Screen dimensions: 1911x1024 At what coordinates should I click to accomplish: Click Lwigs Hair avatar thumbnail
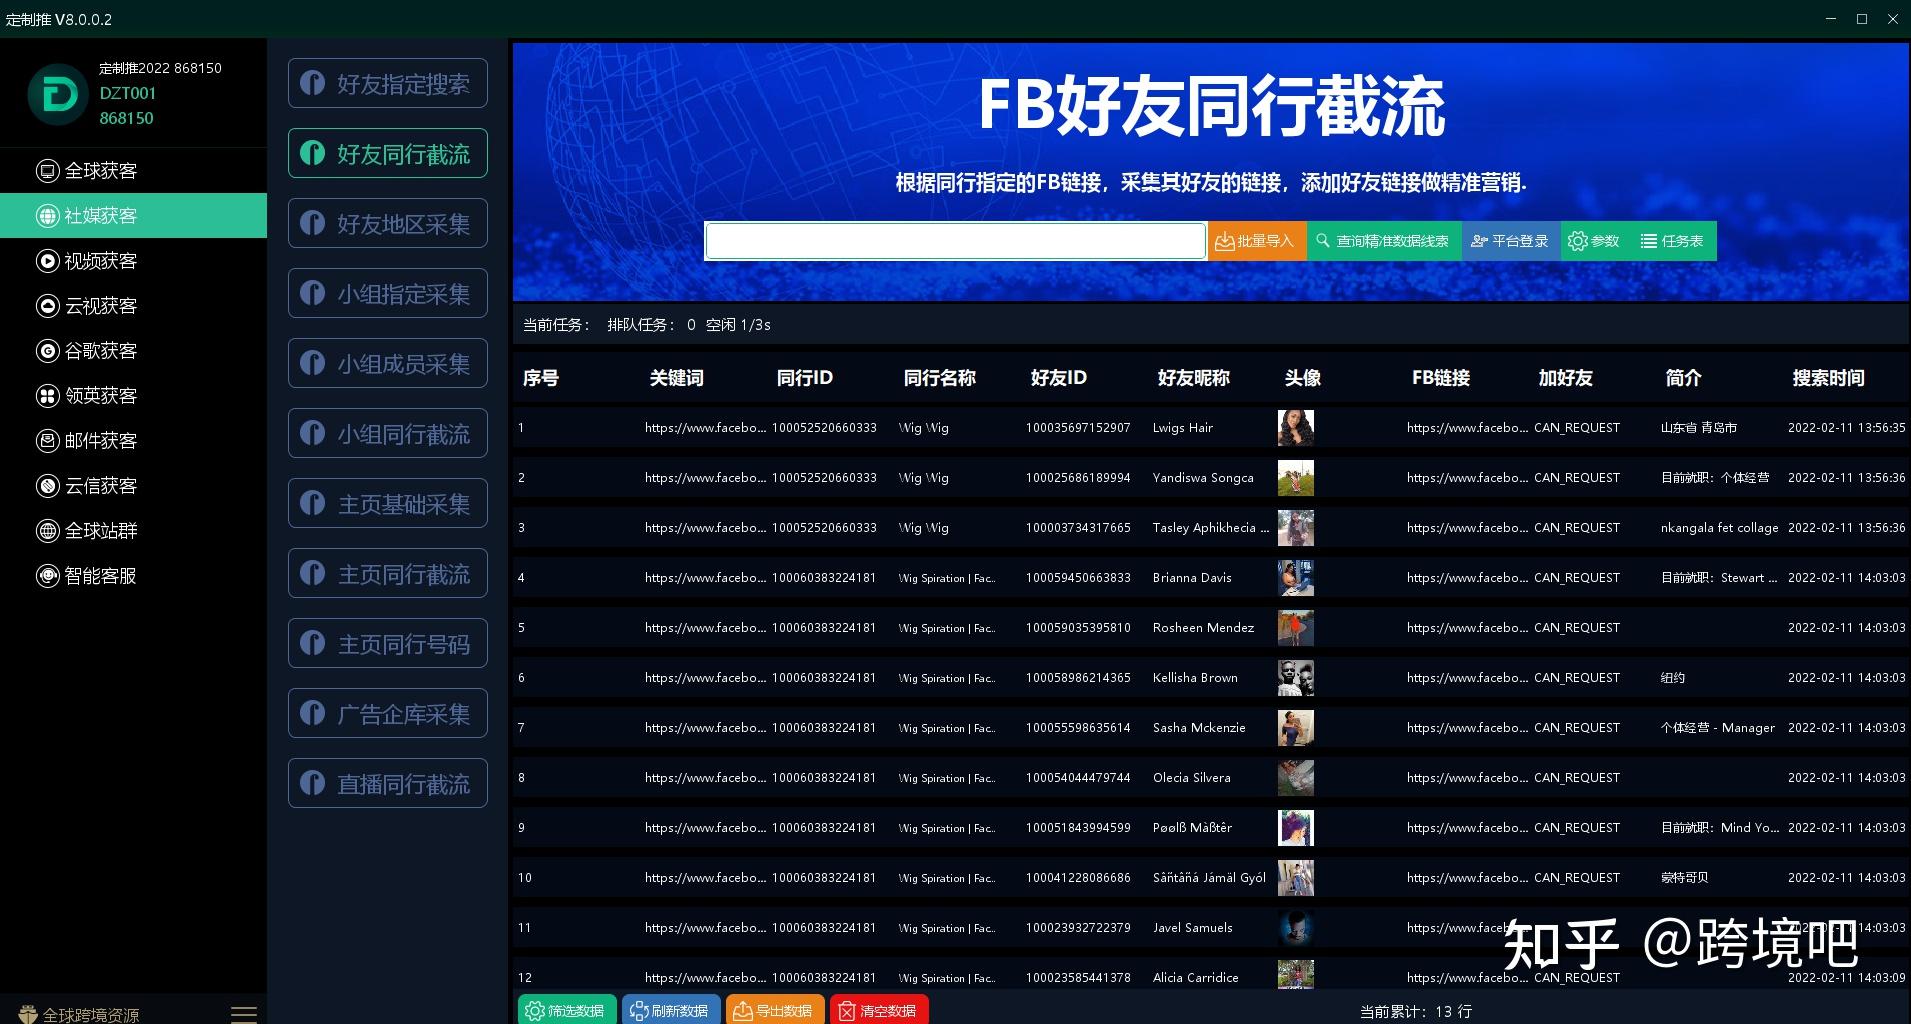(x=1296, y=428)
